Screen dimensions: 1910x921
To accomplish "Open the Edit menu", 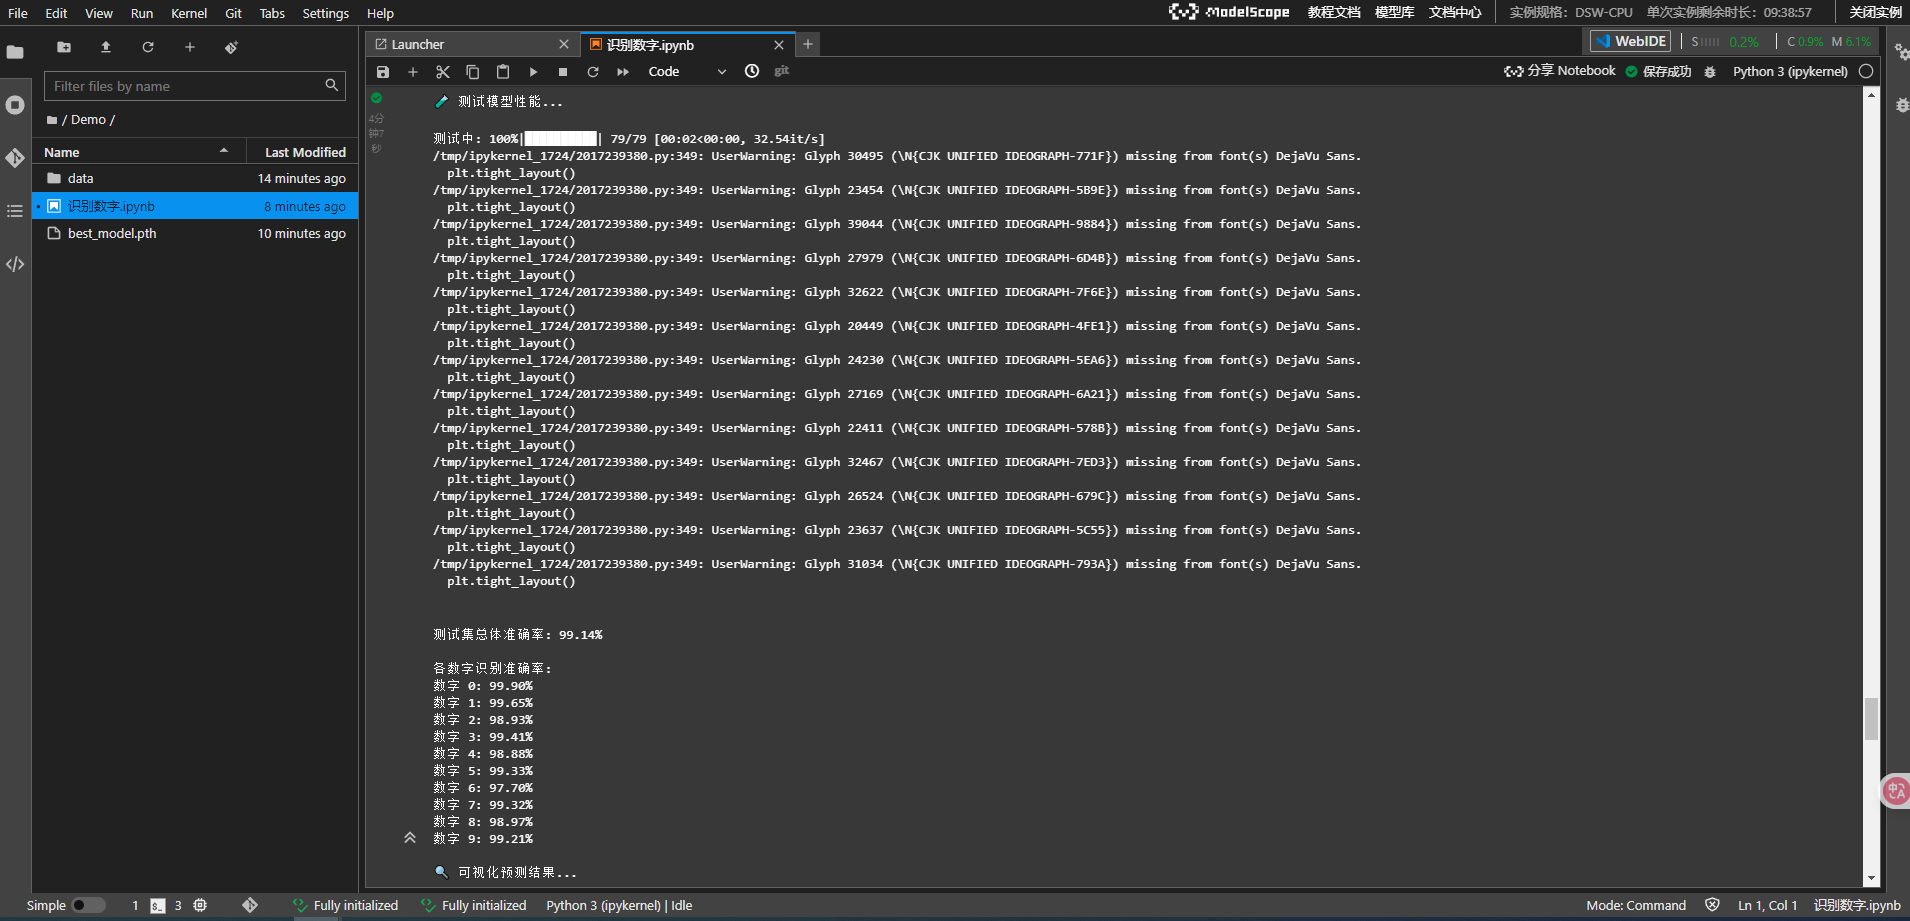I will [56, 13].
